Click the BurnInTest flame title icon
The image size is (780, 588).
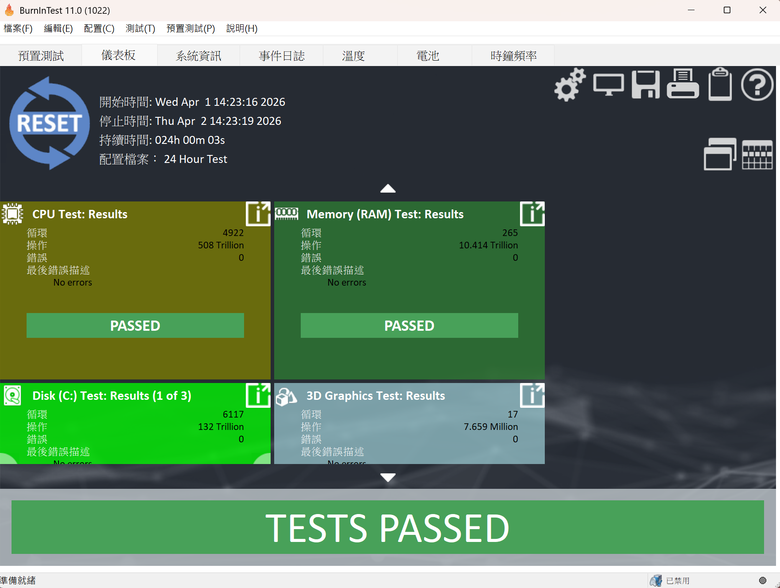[x=9, y=9]
